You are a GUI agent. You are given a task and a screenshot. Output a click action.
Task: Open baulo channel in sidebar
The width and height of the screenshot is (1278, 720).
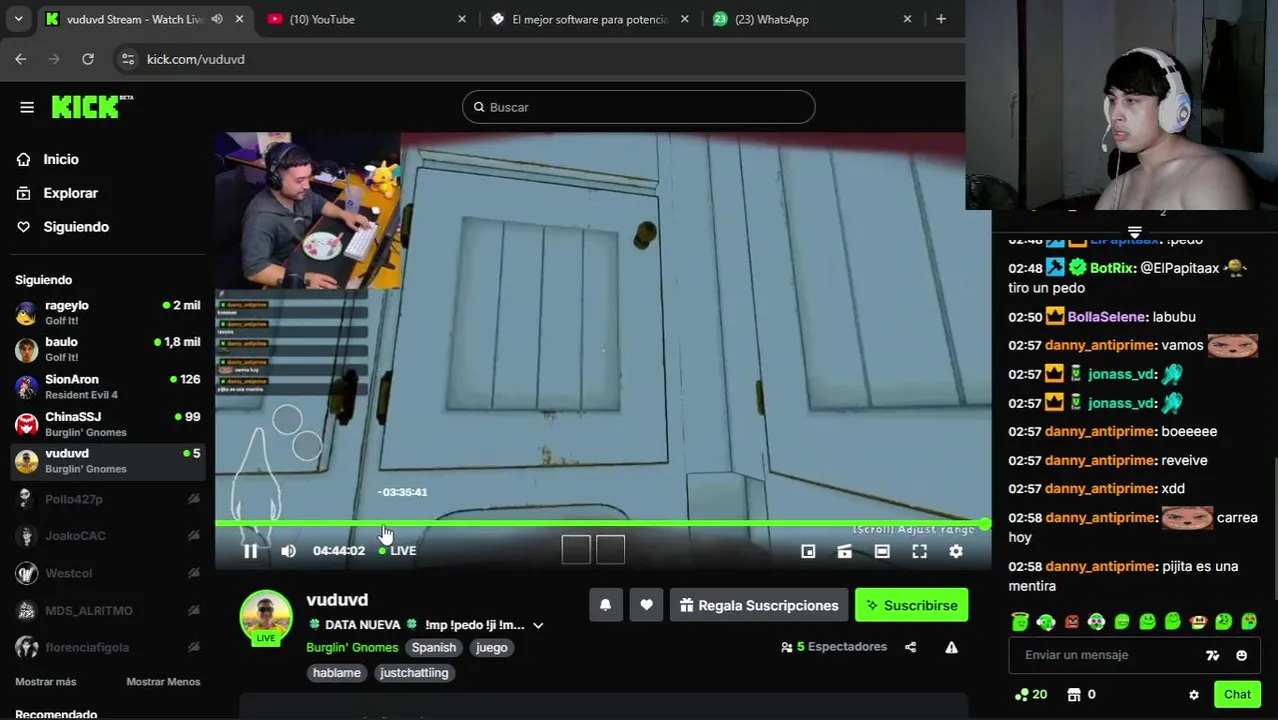click(107, 349)
